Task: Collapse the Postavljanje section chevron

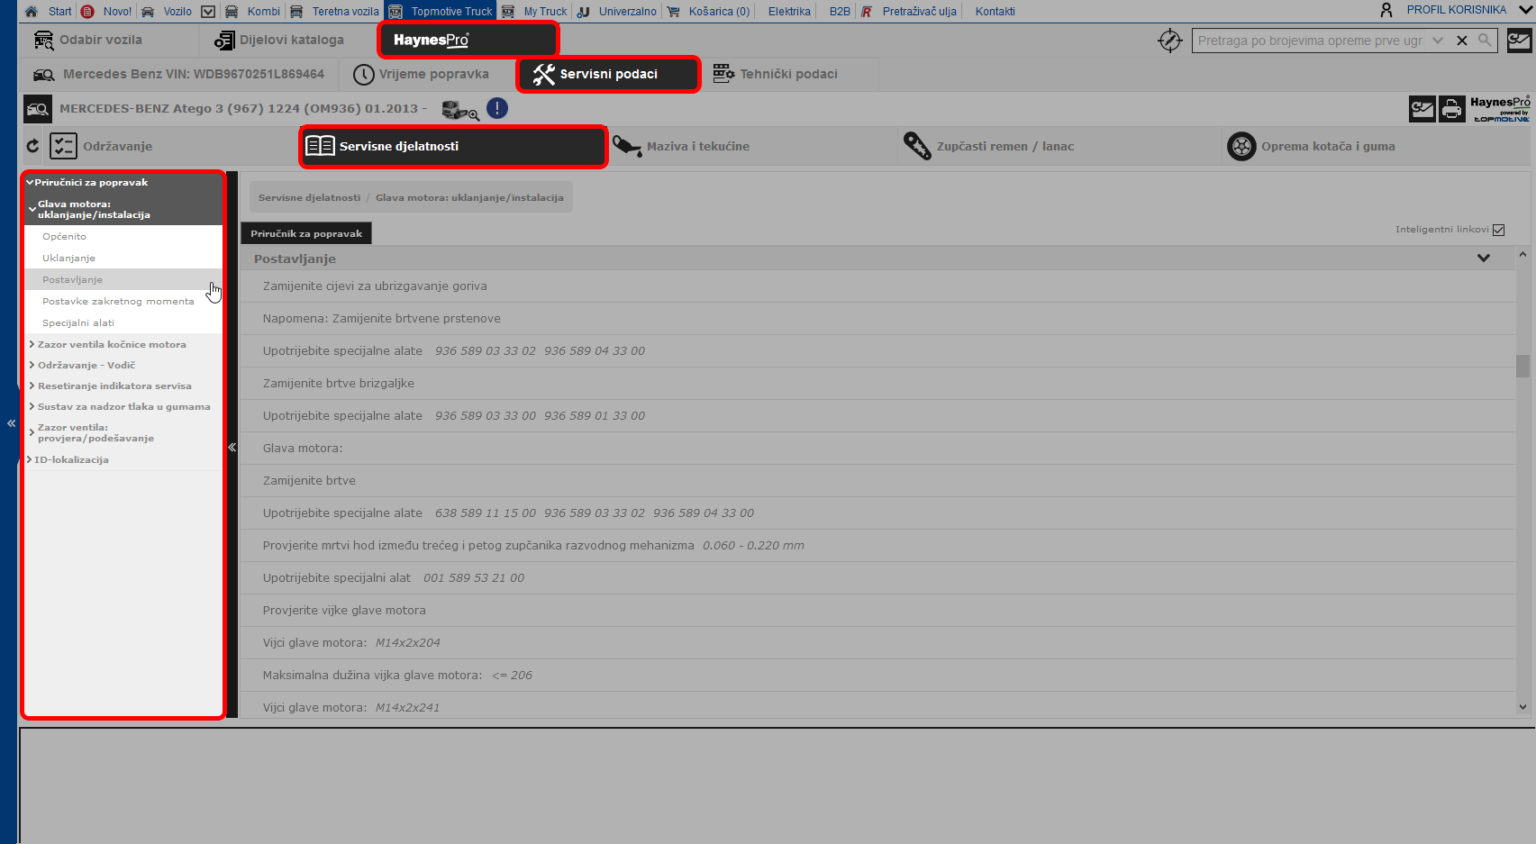Action: tap(1484, 258)
